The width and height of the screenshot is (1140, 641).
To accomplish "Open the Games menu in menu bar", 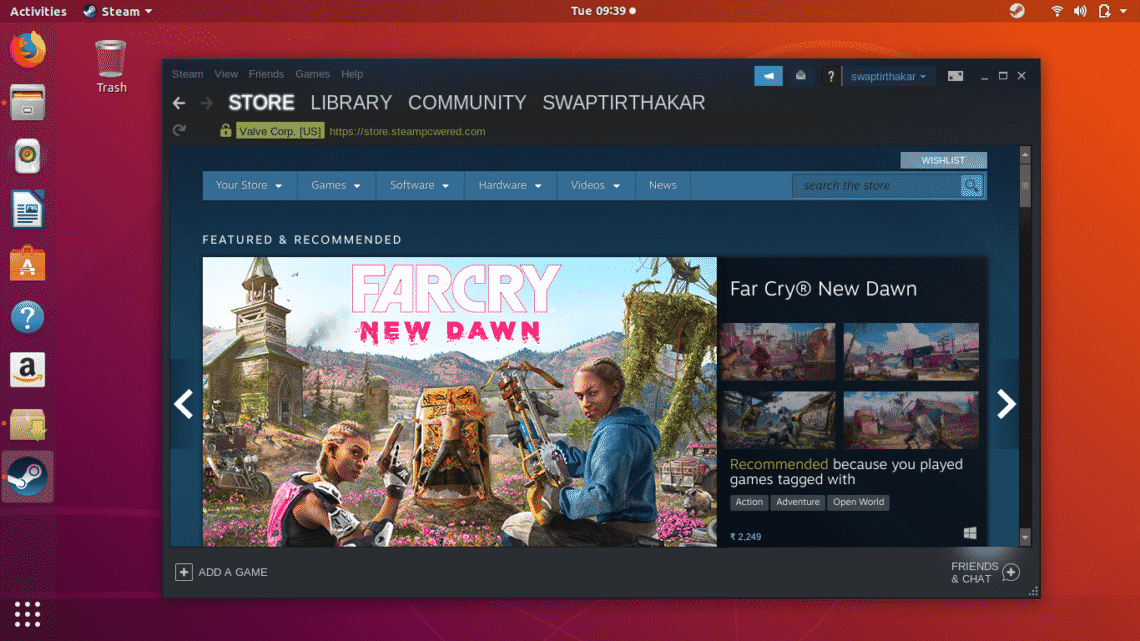I will click(313, 74).
